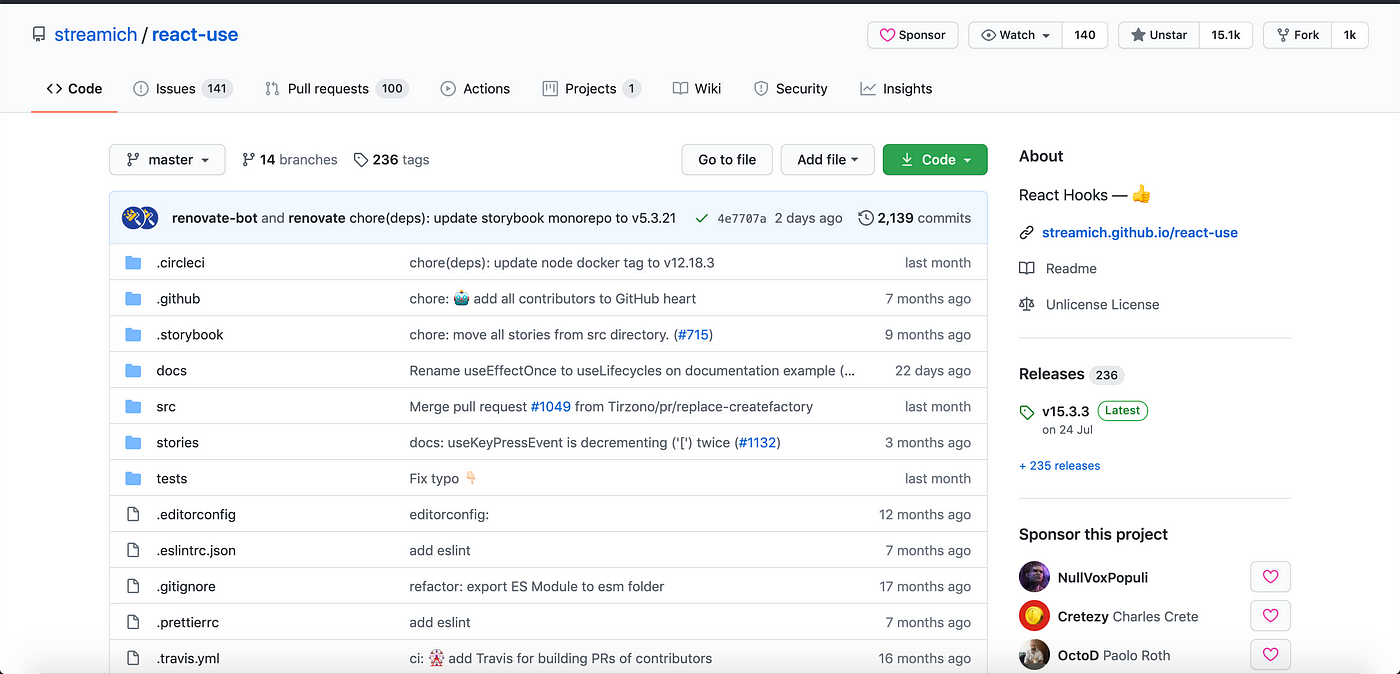This screenshot has width=1400, height=674.
Task: Open the master branch dropdown
Action: (167, 160)
